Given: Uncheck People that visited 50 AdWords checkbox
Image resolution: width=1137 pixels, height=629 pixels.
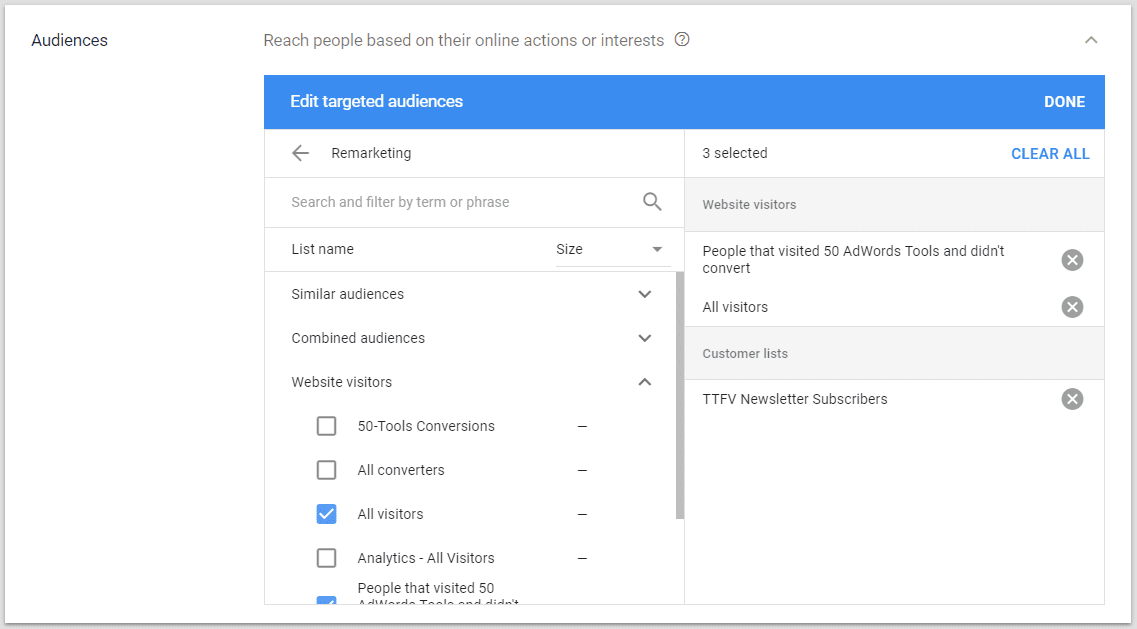Looking at the screenshot, I should 326,600.
